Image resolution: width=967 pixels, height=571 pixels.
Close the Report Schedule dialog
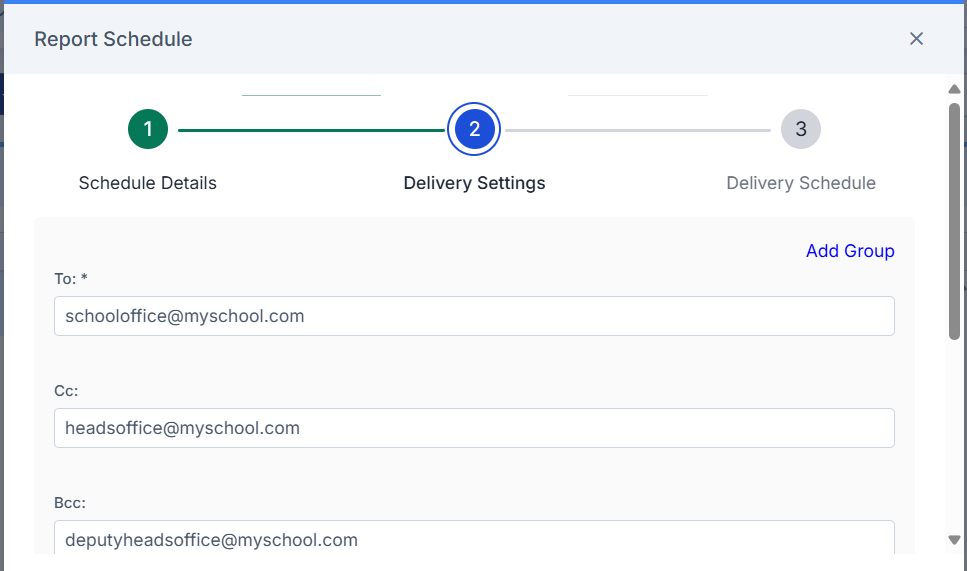click(x=916, y=38)
